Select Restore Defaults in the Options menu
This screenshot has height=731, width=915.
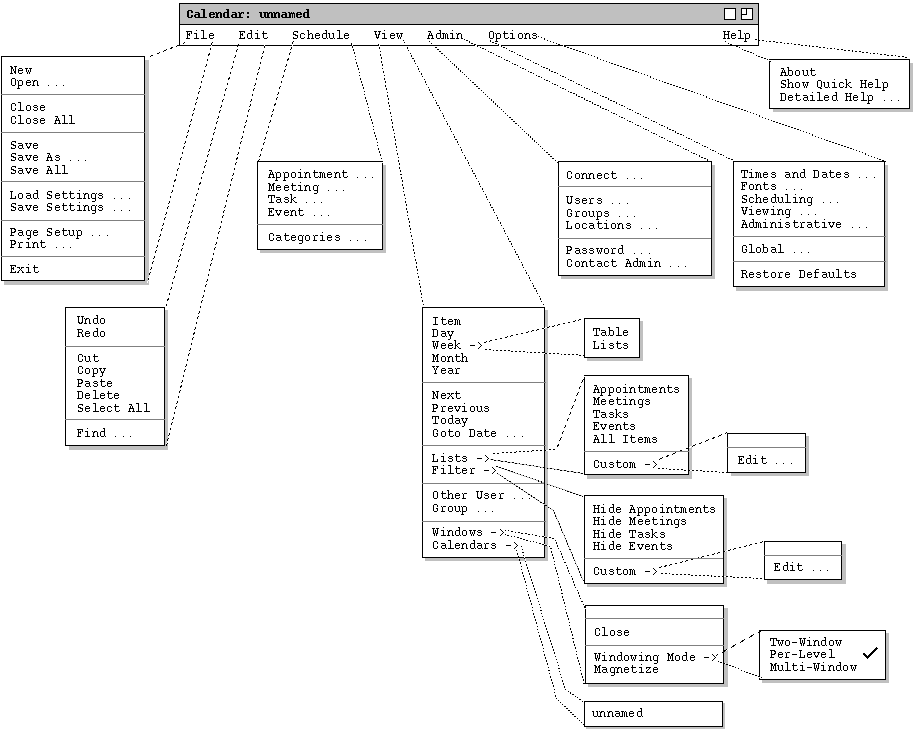point(798,274)
